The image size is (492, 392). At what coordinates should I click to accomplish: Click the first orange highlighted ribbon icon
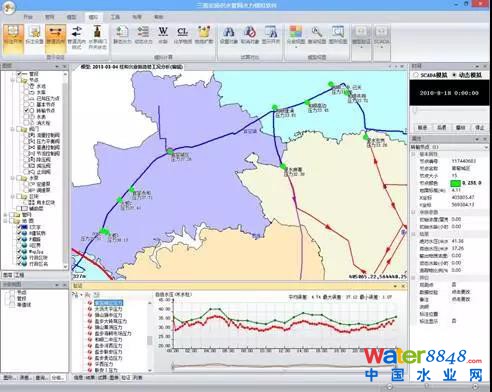pos(13,38)
